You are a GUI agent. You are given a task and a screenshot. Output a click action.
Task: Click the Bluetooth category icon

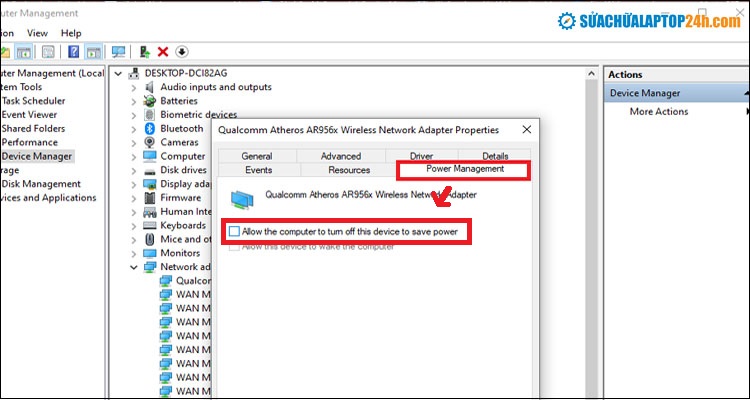point(149,129)
